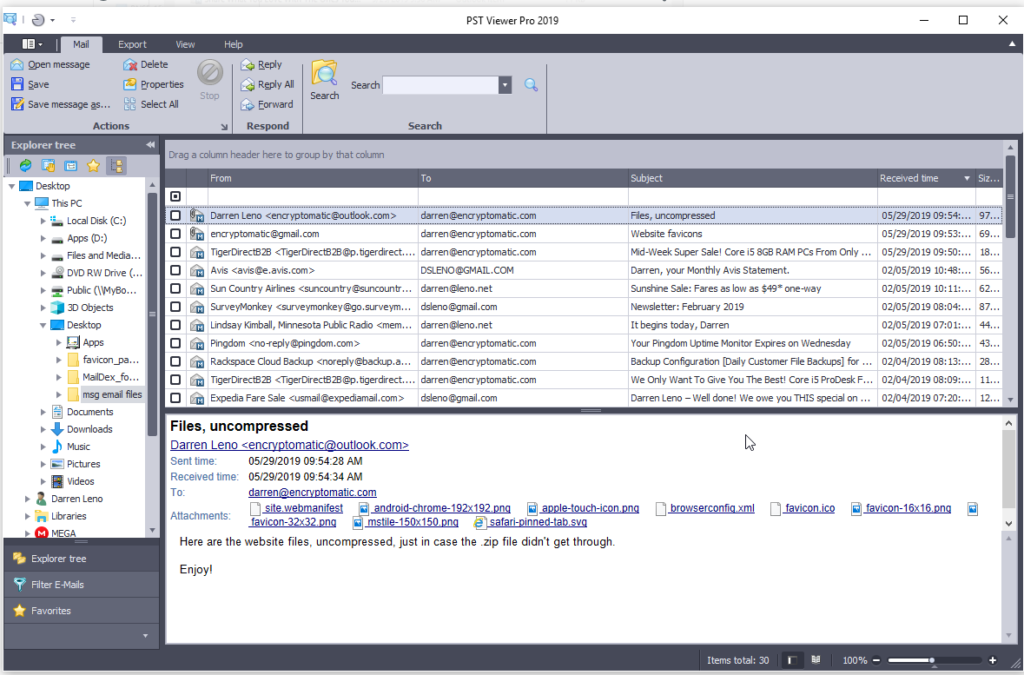The height and width of the screenshot is (675, 1024).
Task: Click the Save message as icon
Action: pyautogui.click(x=17, y=104)
